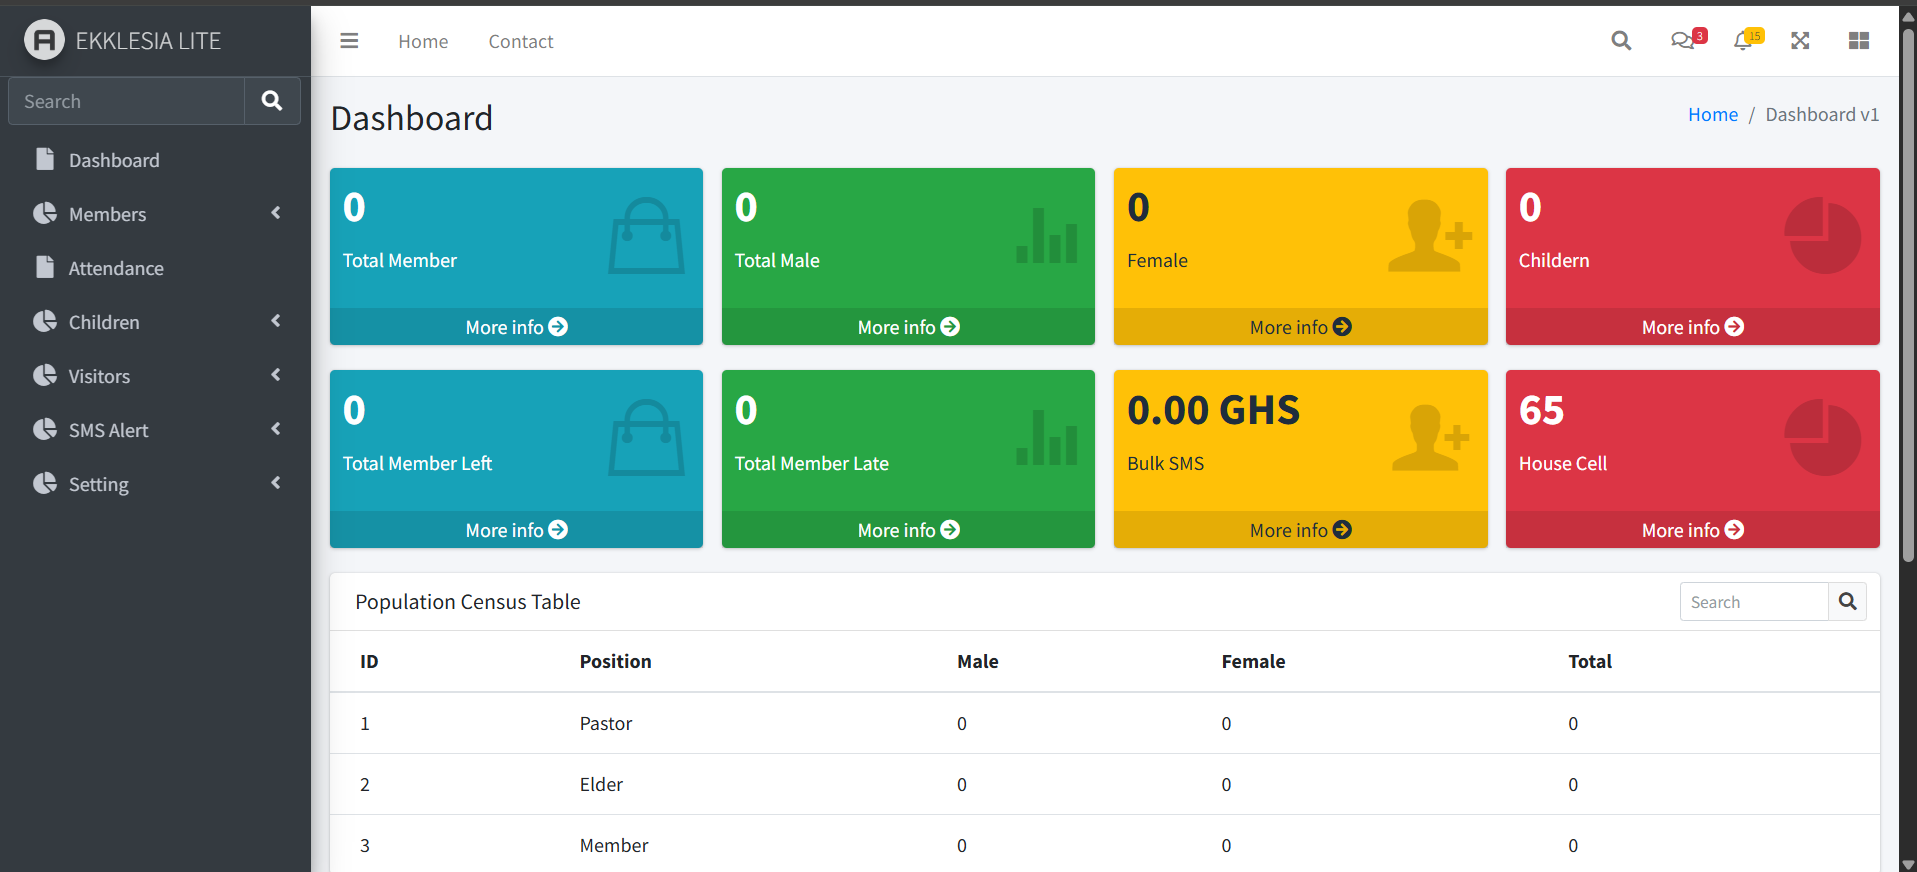Click More info on Total Member card
This screenshot has width=1917, height=872.
[x=516, y=327]
